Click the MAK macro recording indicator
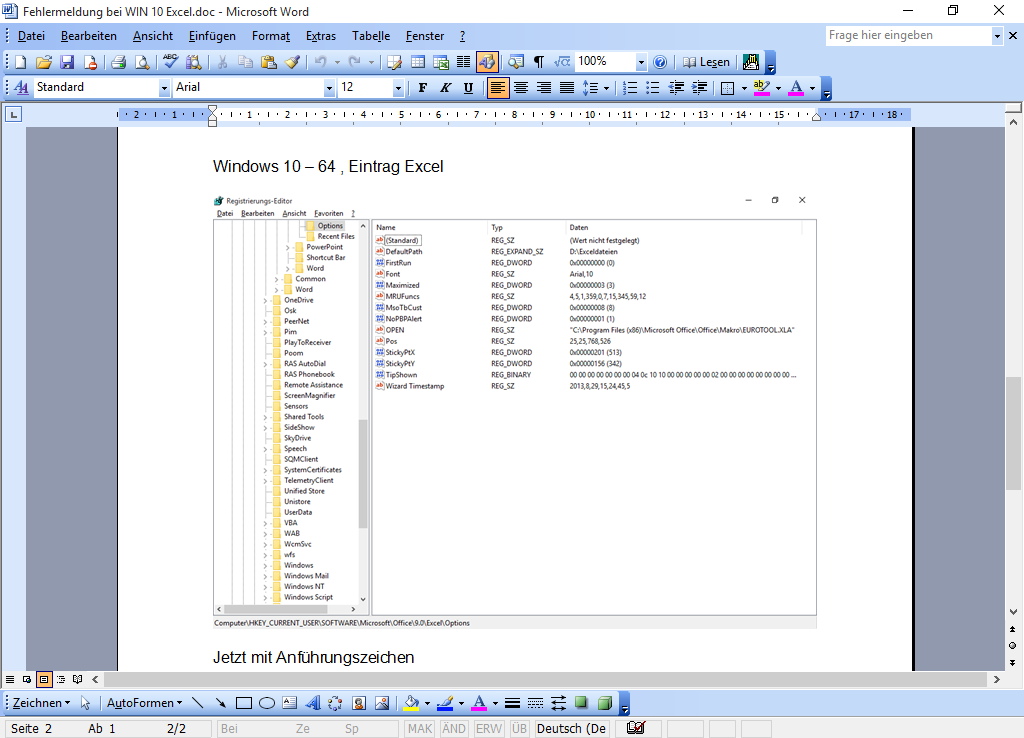Screen dimensions: 1024x738 tap(420, 729)
